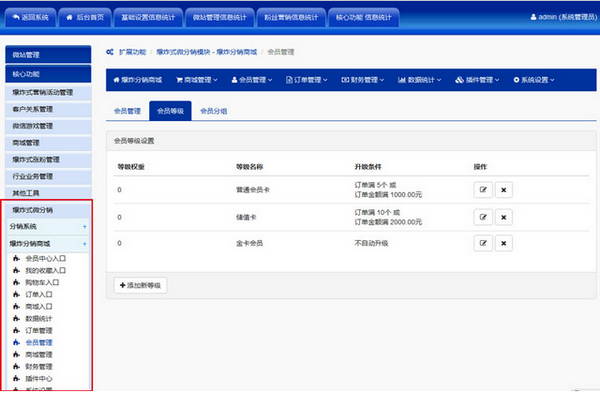
Task: Open 微站管理 sidebar section
Action: (48, 54)
